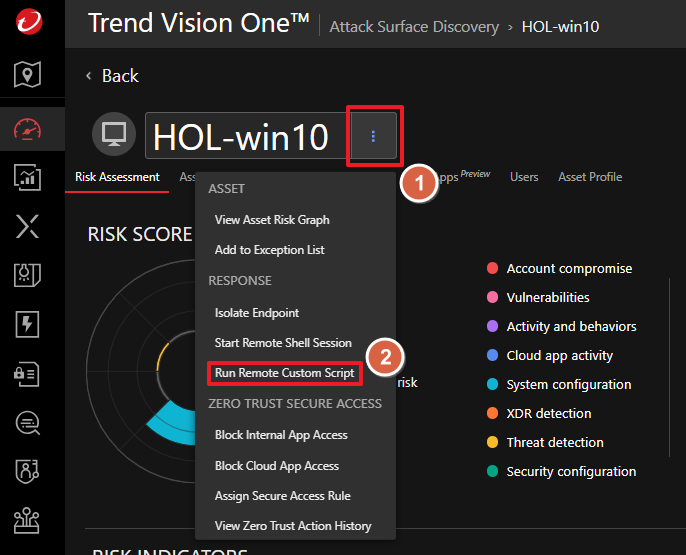Click the Trend Micro logo icon
This screenshot has height=555, width=686.
pos(28,22)
